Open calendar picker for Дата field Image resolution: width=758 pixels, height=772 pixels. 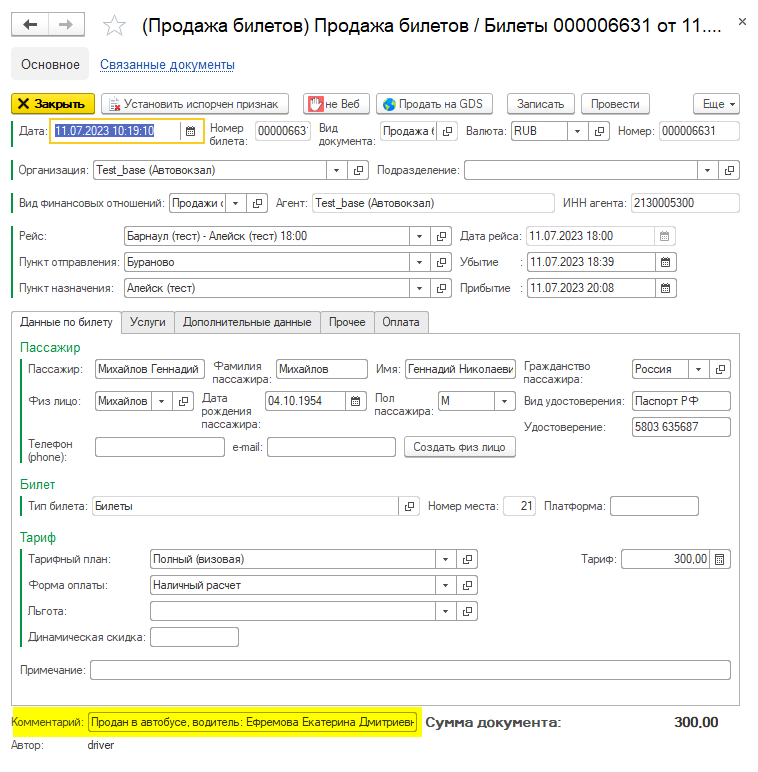190,131
